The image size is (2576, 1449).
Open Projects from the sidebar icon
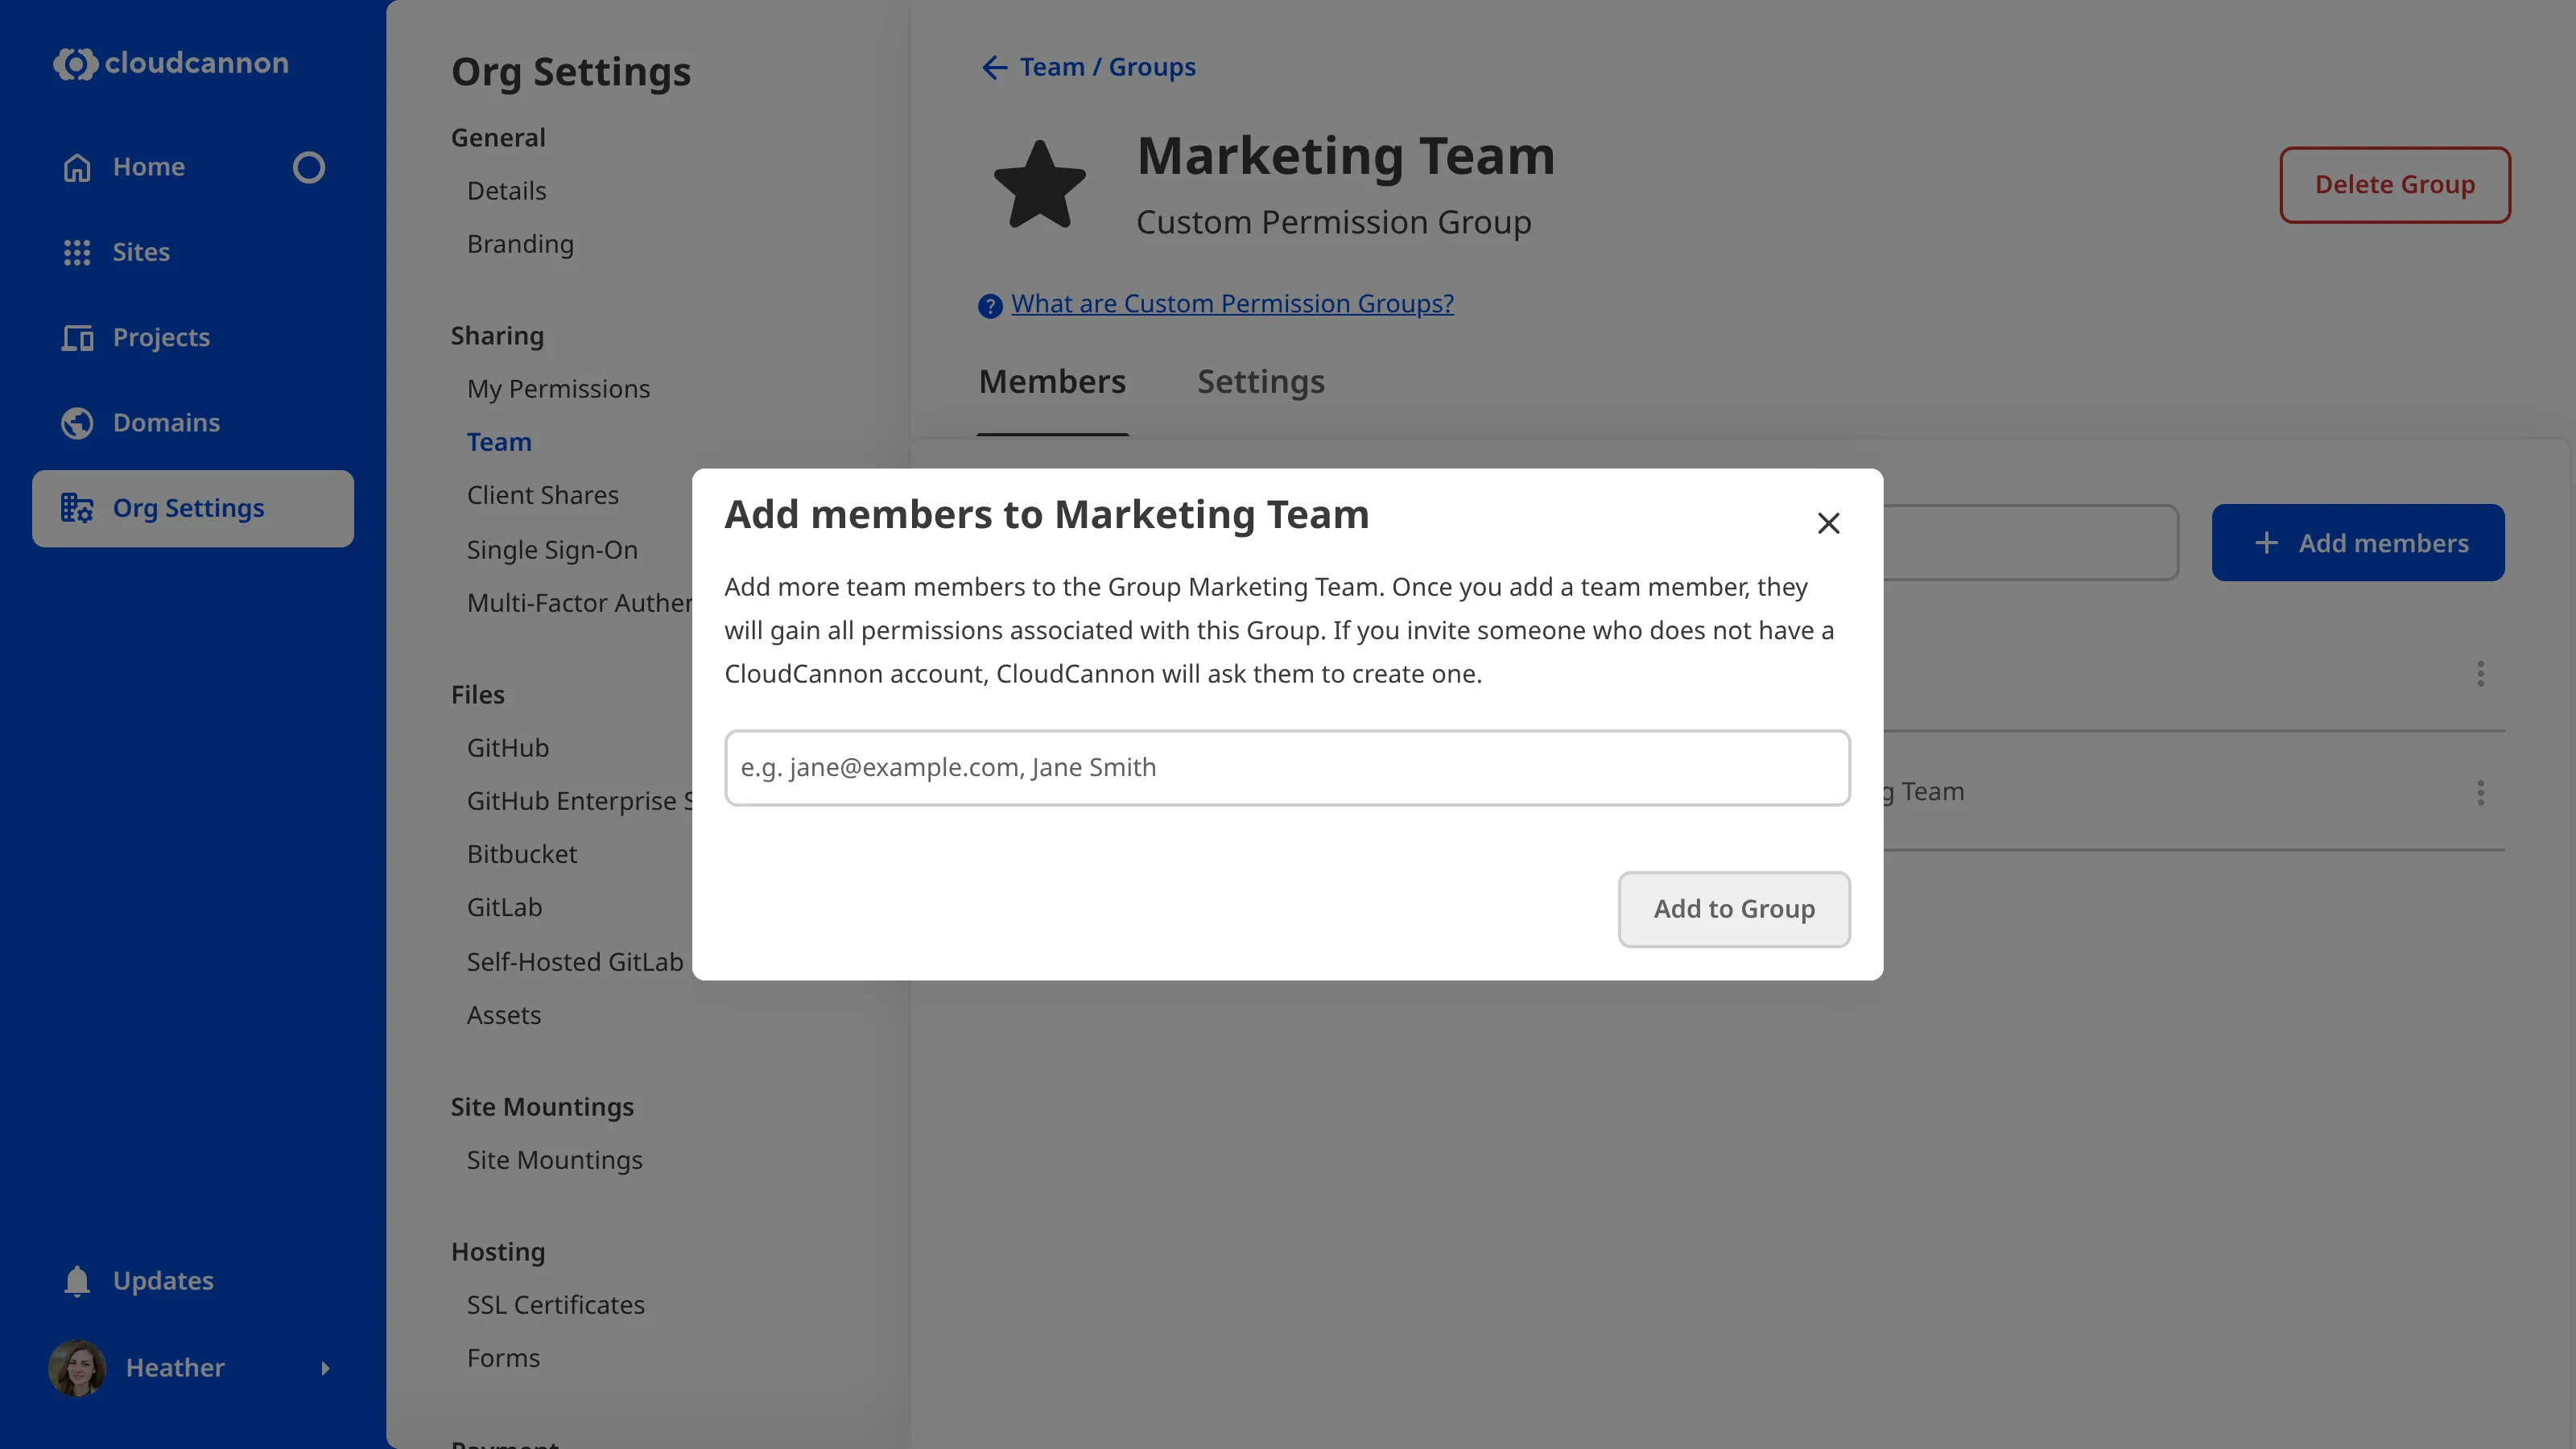77,337
